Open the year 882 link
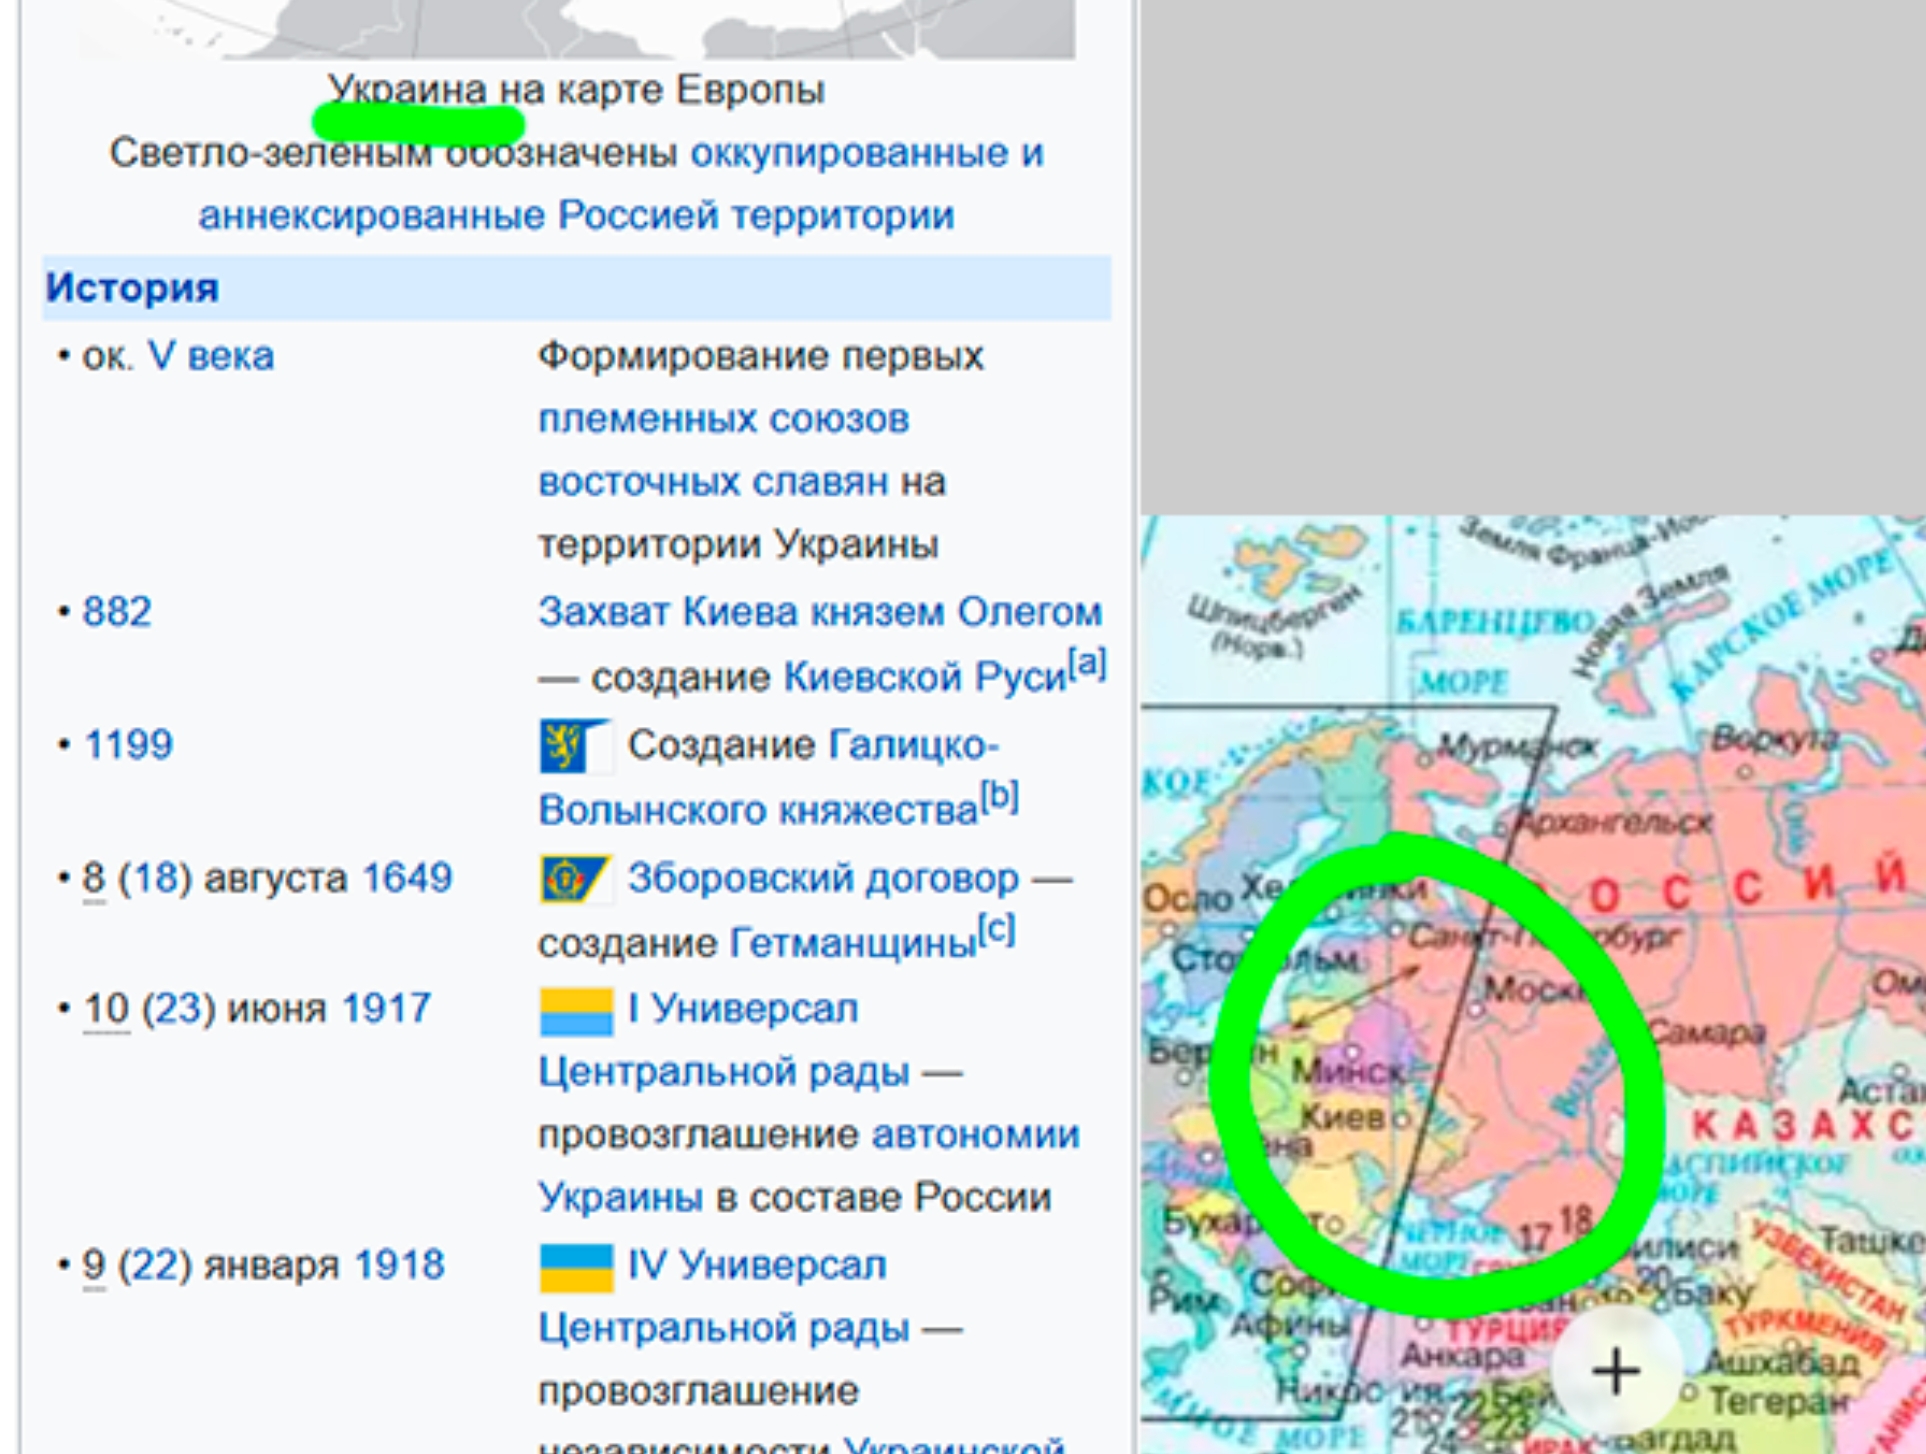 point(117,612)
